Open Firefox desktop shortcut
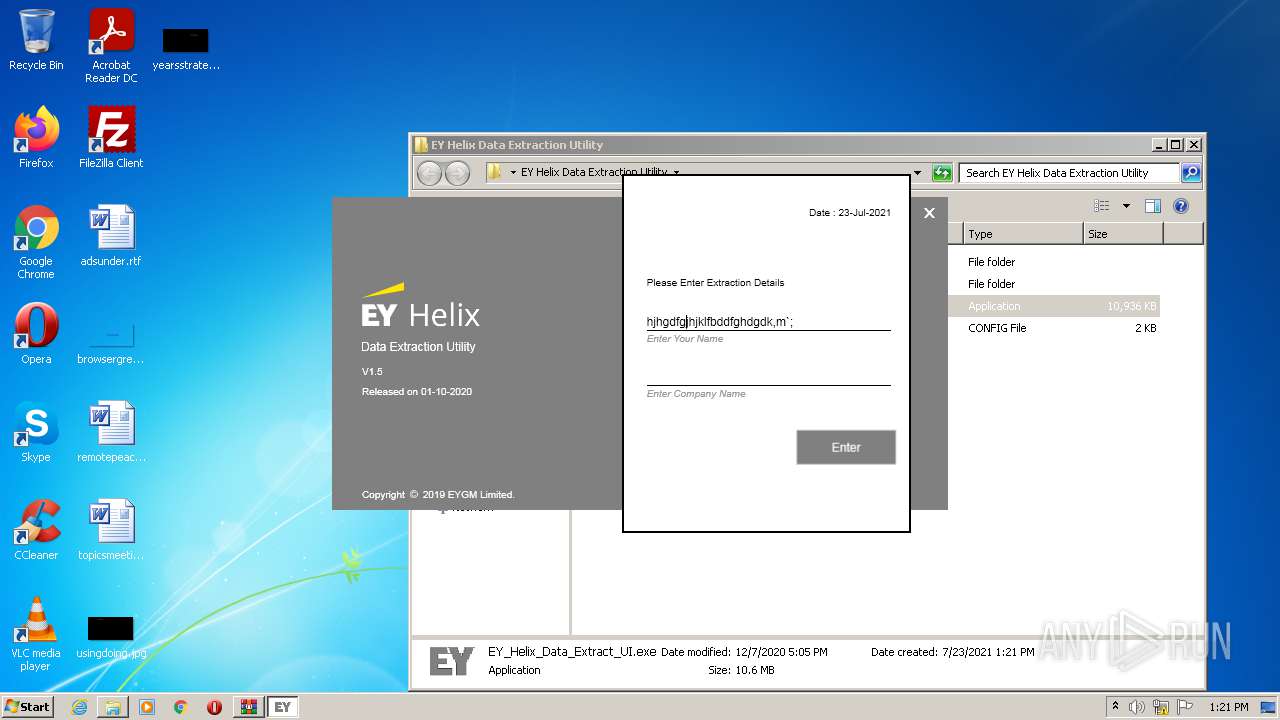This screenshot has height=720, width=1280. coord(36,138)
